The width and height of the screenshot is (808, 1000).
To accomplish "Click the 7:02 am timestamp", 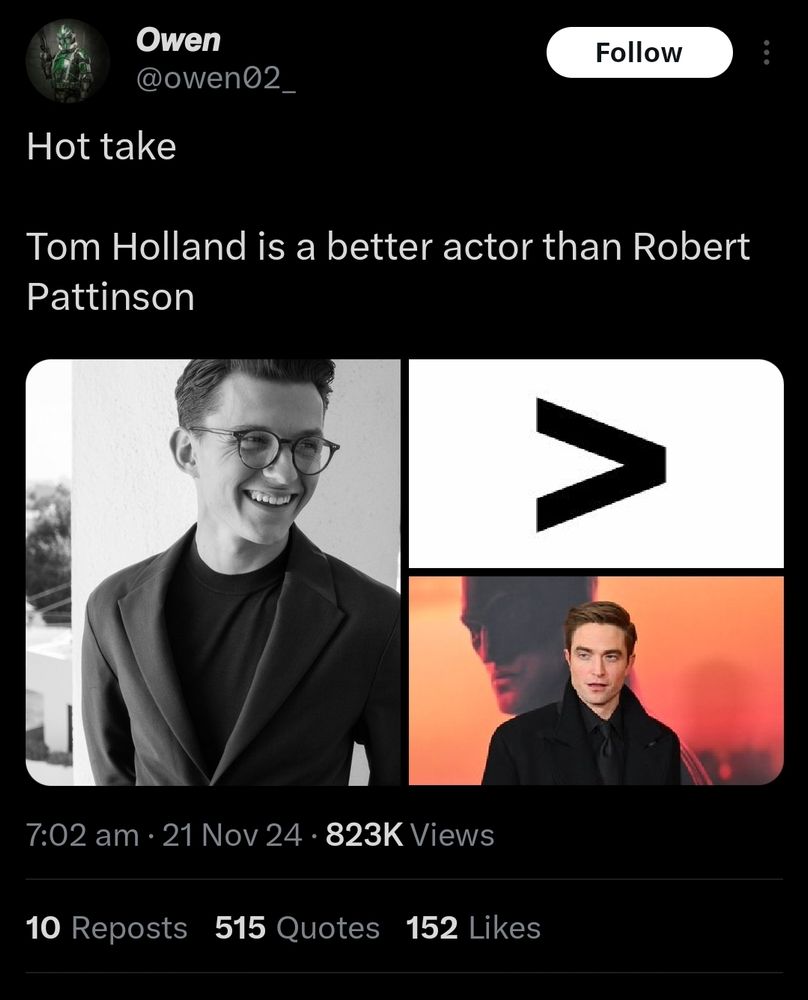I will 83,834.
